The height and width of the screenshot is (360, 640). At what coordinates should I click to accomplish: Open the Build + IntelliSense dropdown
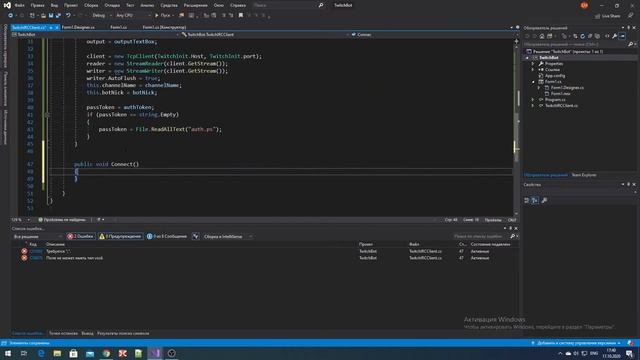pos(227,236)
